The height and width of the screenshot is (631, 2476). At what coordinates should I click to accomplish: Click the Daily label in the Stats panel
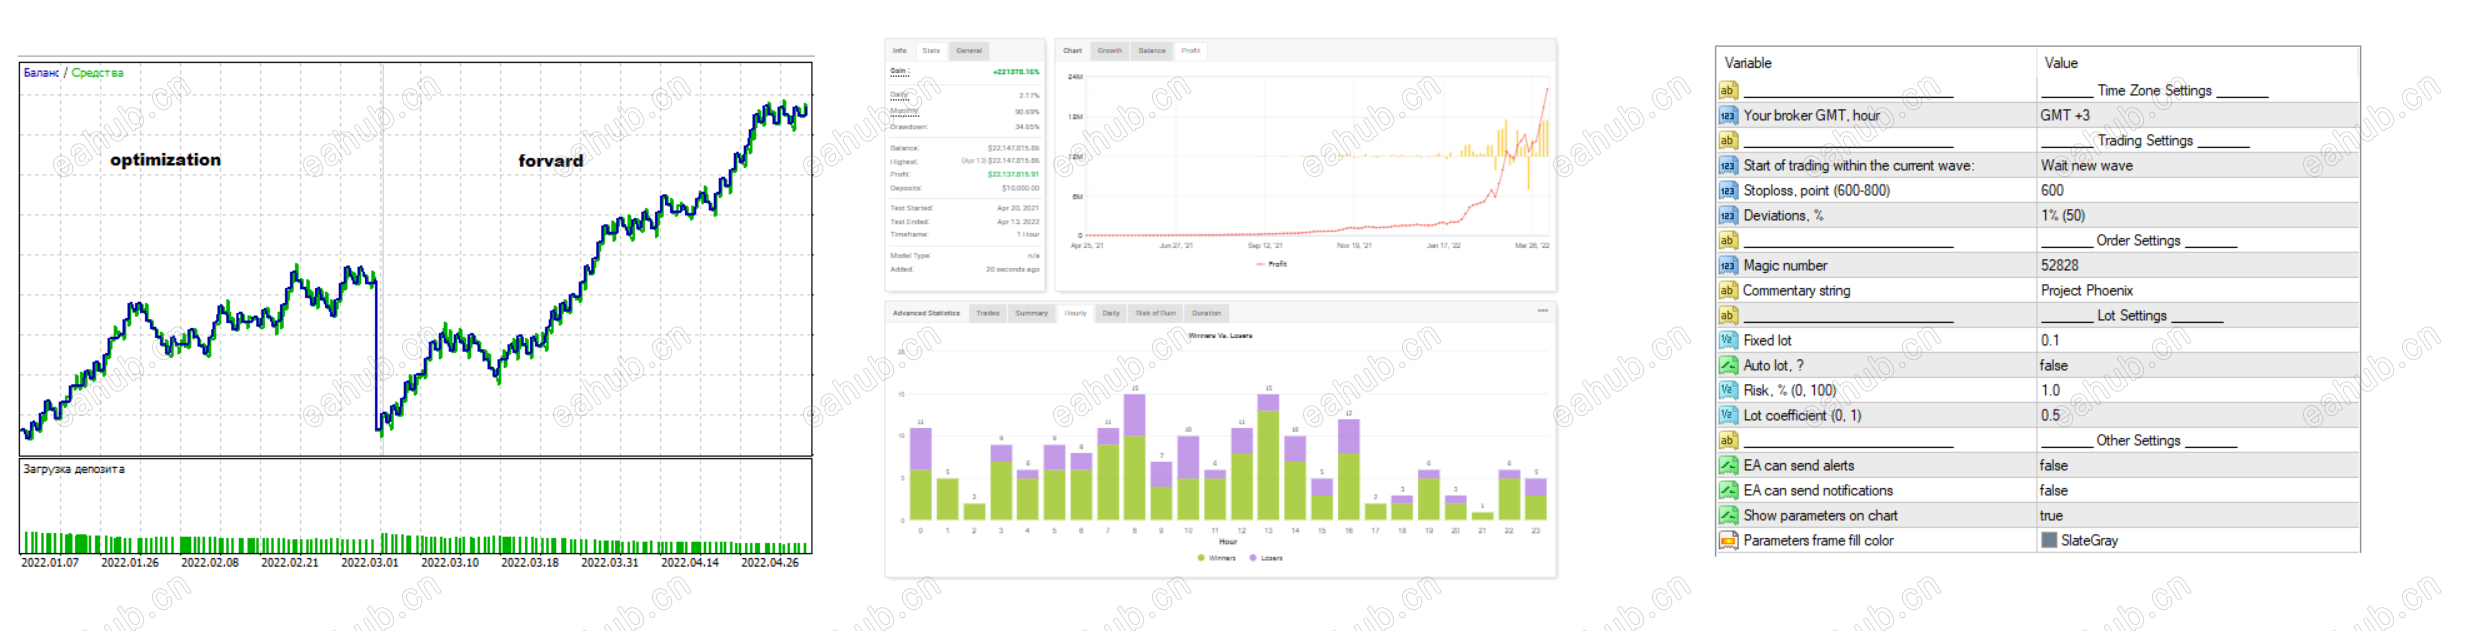pyautogui.click(x=899, y=95)
